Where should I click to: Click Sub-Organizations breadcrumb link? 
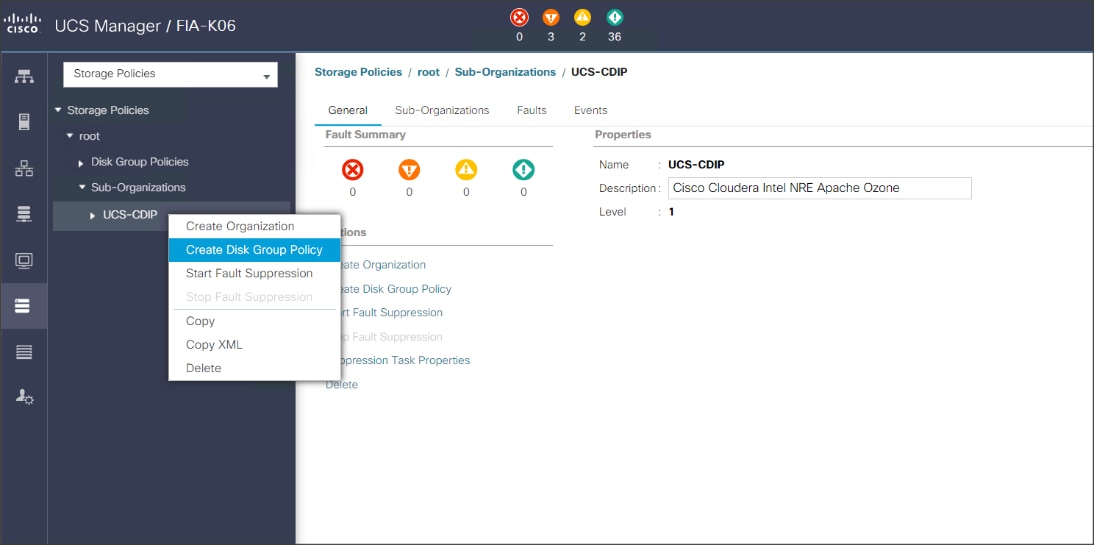[x=505, y=72]
